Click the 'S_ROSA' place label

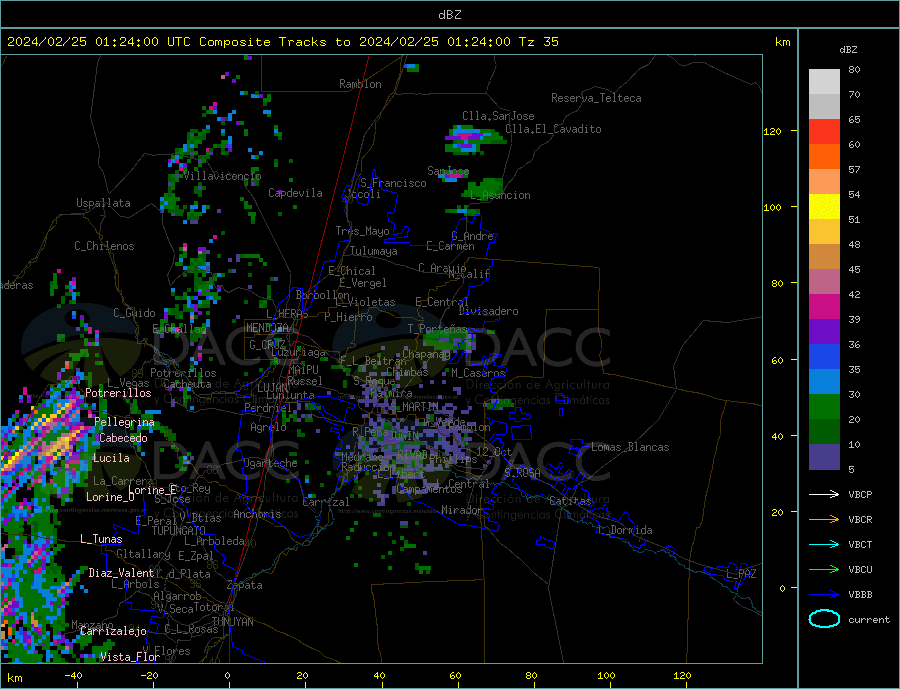[522, 473]
